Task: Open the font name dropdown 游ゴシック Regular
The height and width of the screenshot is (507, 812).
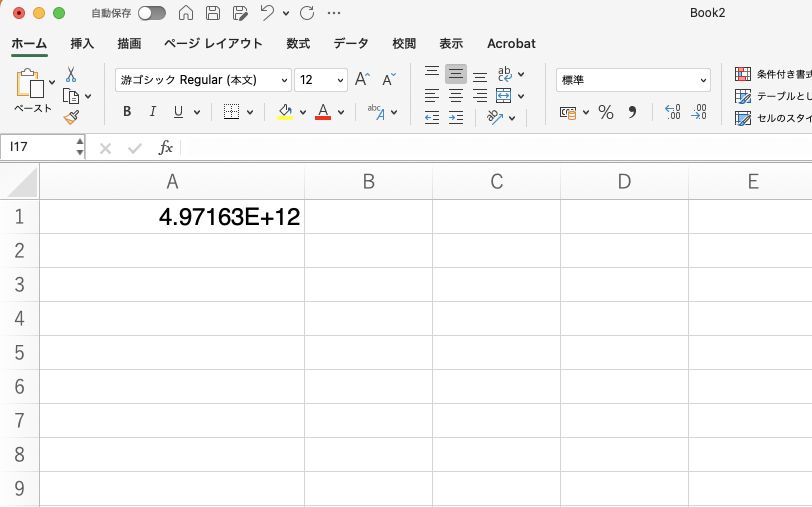Action: pos(204,80)
